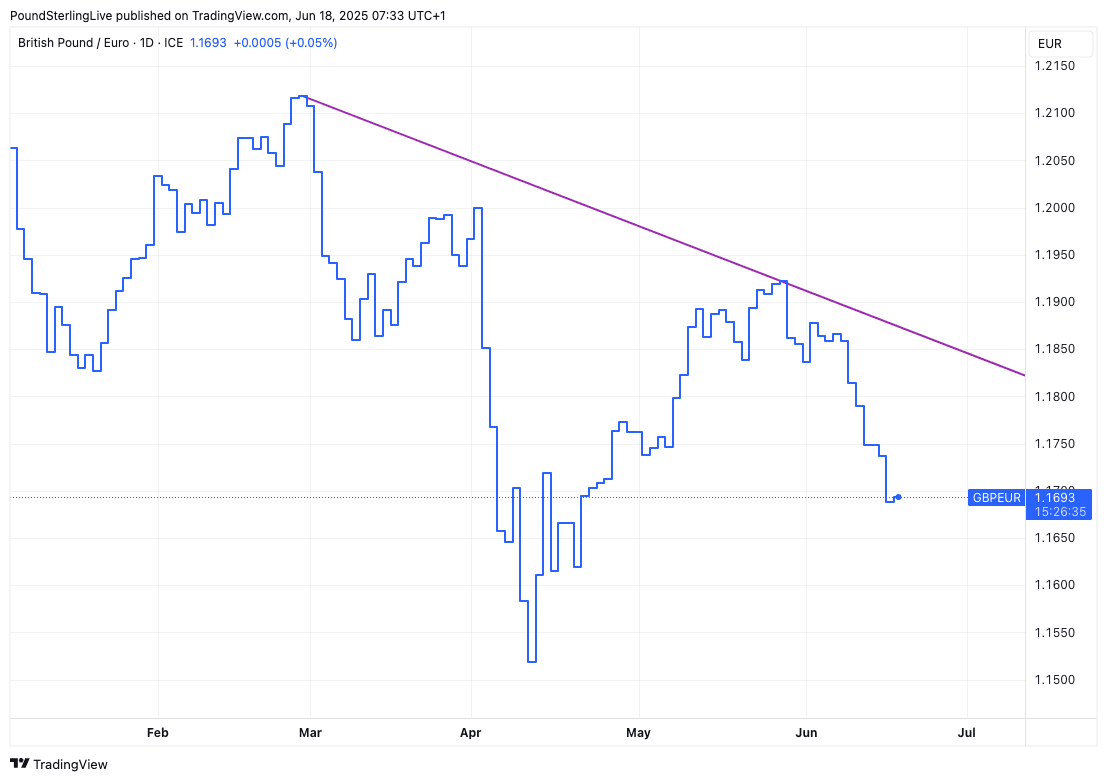This screenshot has height=781, width=1107.
Task: Click the Mar label on time axis
Action: (310, 733)
